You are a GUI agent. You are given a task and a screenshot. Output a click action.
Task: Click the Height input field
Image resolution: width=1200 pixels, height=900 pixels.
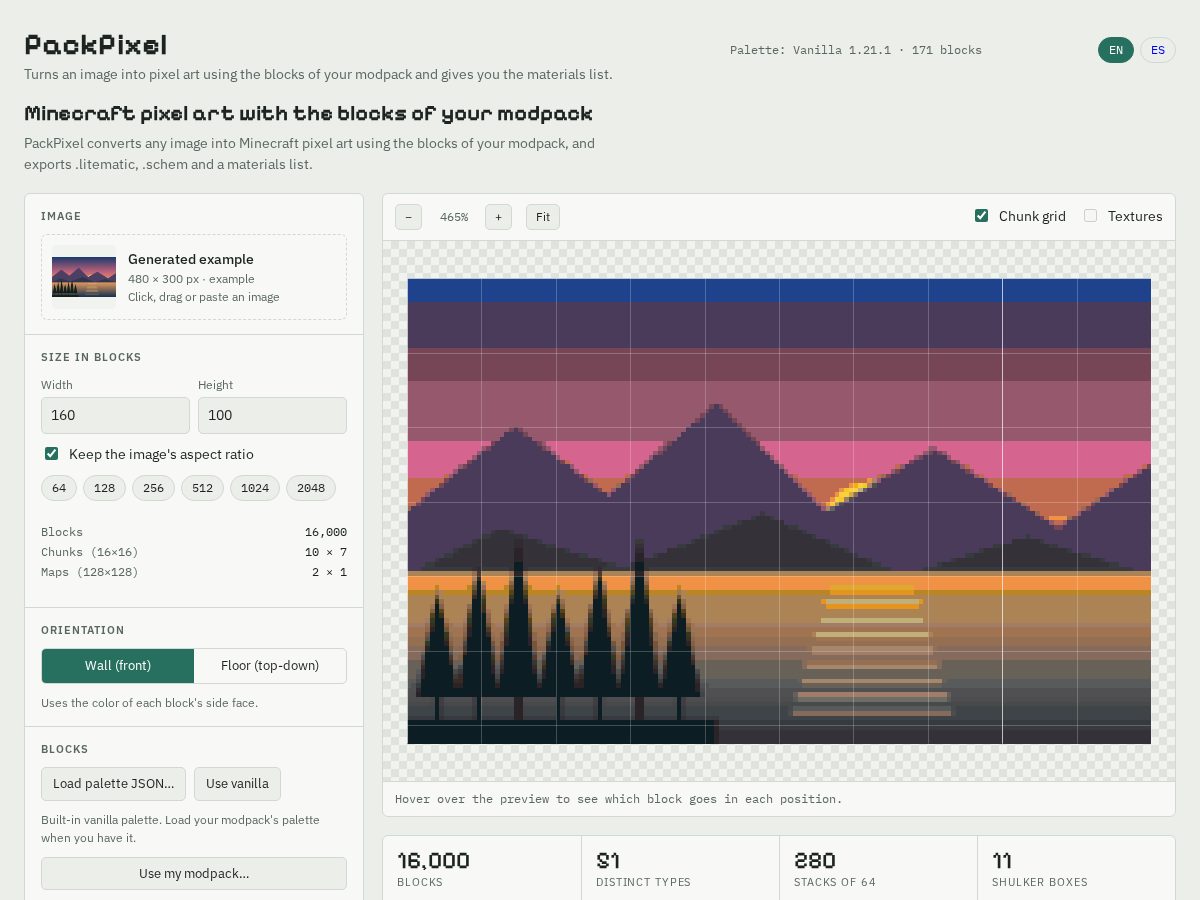click(272, 415)
